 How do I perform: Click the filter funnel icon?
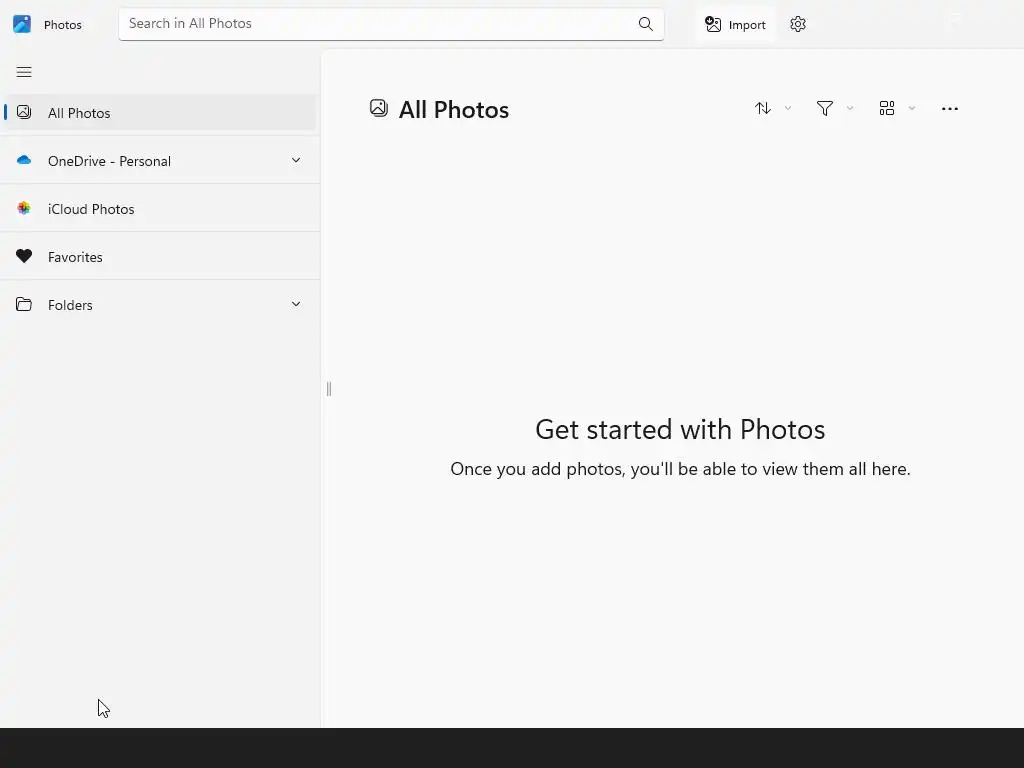pyautogui.click(x=825, y=108)
